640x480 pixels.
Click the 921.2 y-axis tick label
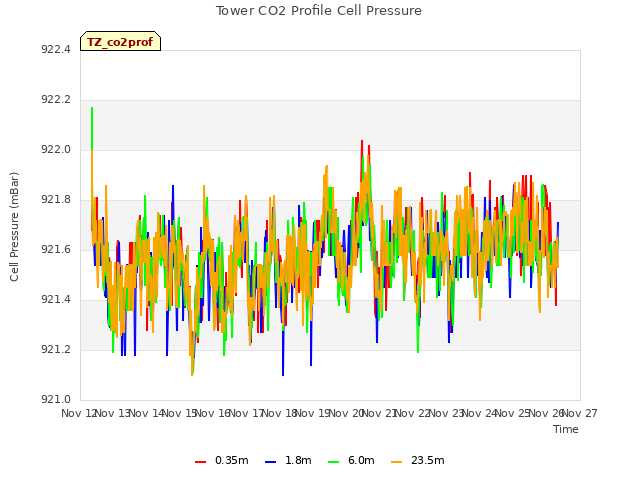pyautogui.click(x=56, y=349)
